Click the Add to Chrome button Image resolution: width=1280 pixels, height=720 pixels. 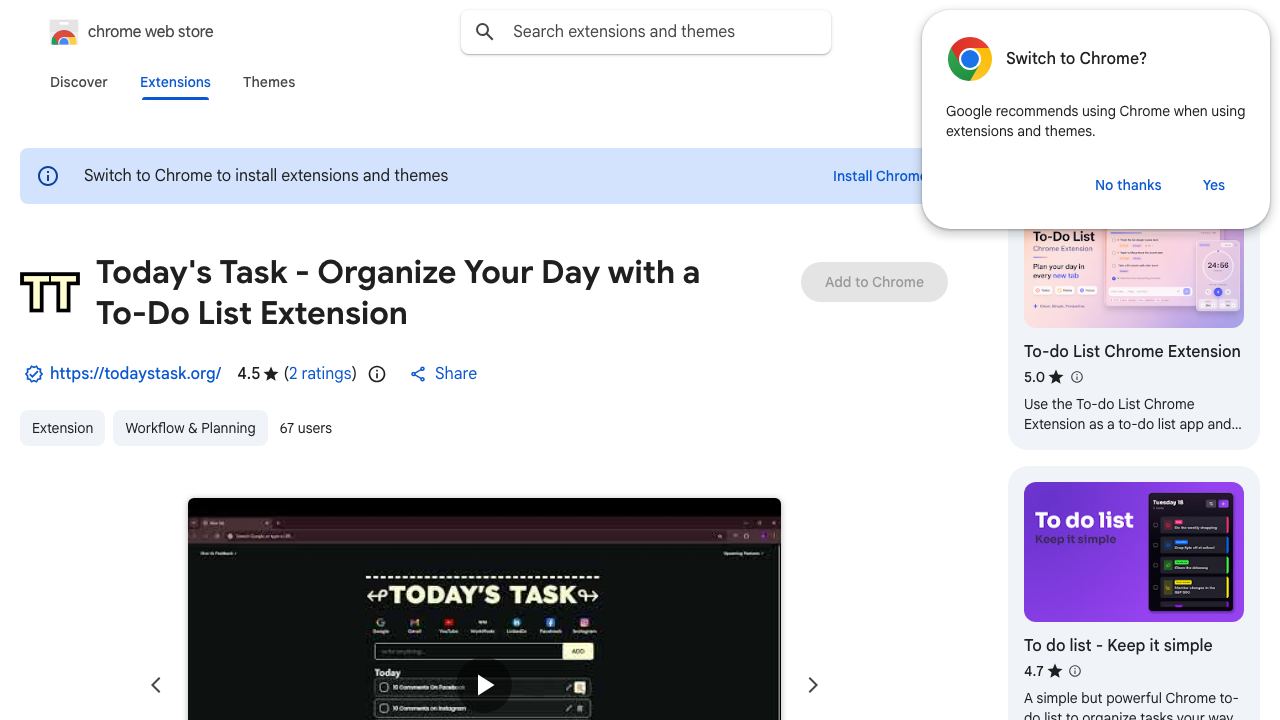click(x=874, y=282)
